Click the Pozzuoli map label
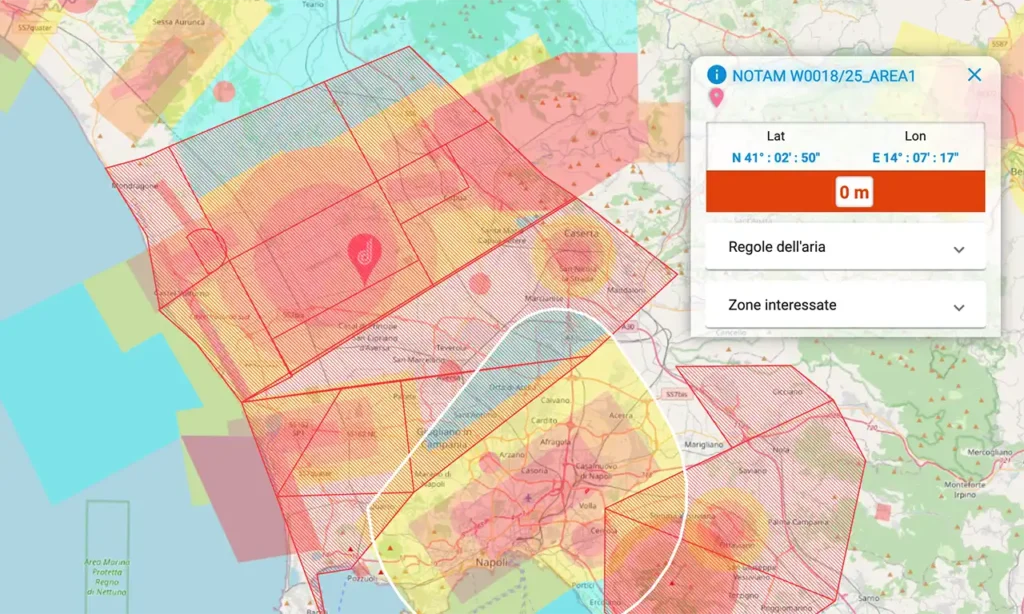Viewport: 1024px width, 614px height. point(361,578)
